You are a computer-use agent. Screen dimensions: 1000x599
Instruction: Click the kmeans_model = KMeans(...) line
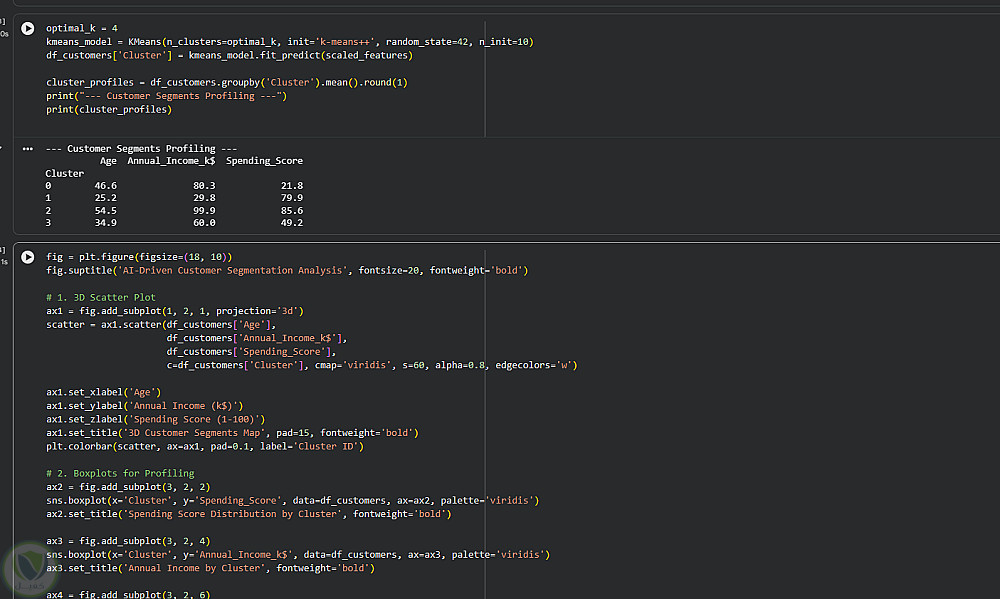[x=290, y=41]
